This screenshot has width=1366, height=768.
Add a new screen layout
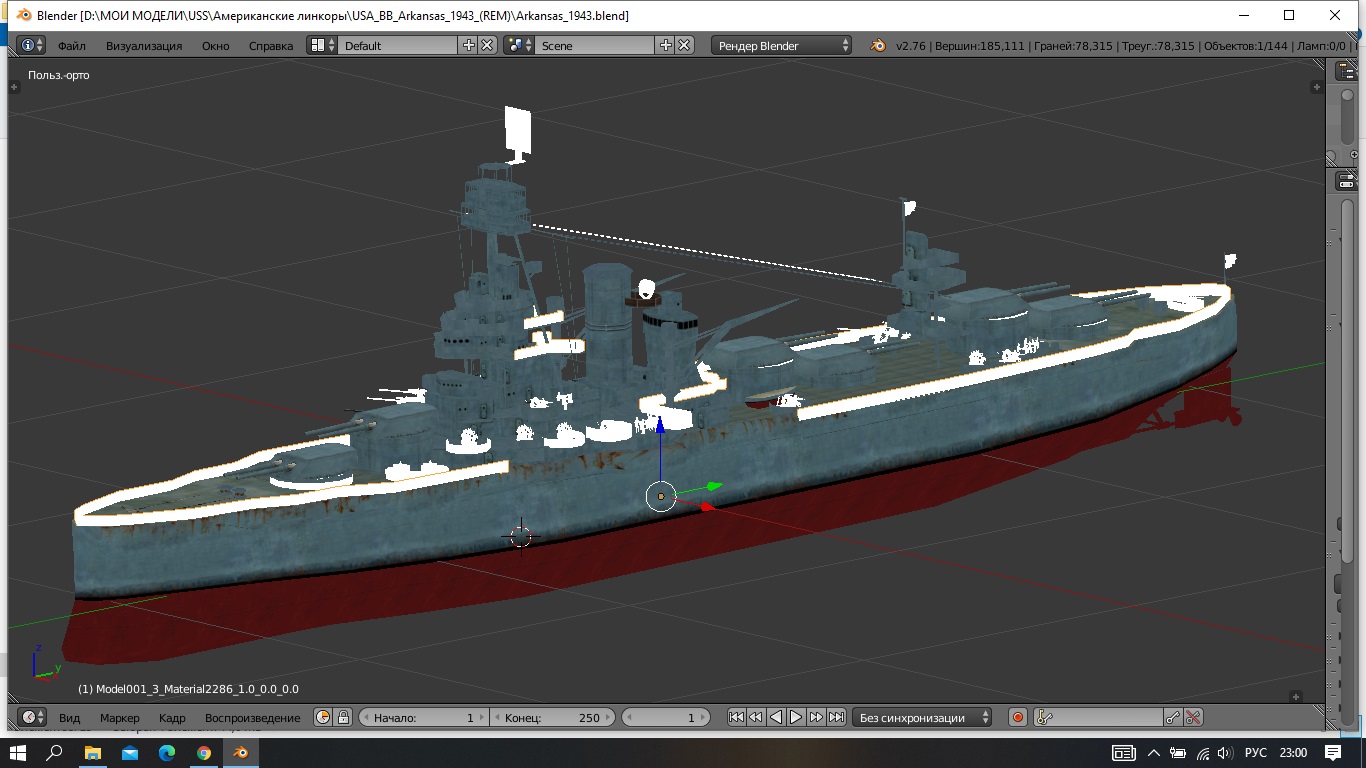[468, 45]
